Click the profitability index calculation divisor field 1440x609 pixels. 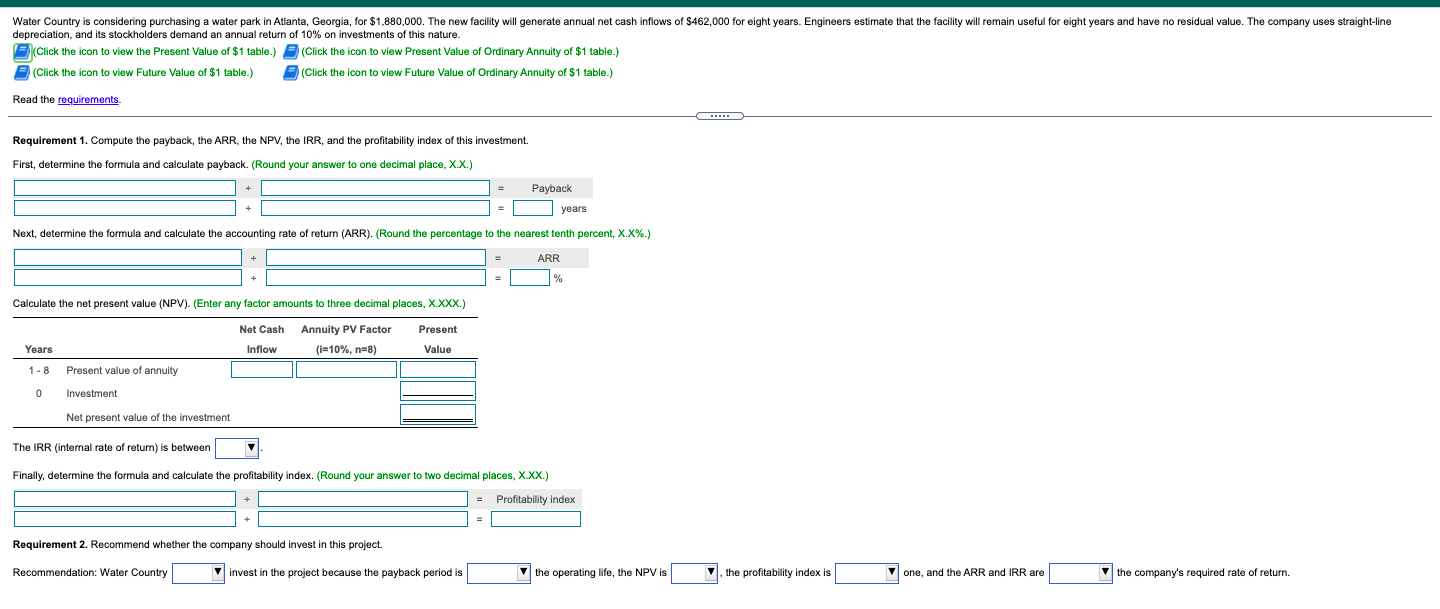pyautogui.click(x=363, y=519)
